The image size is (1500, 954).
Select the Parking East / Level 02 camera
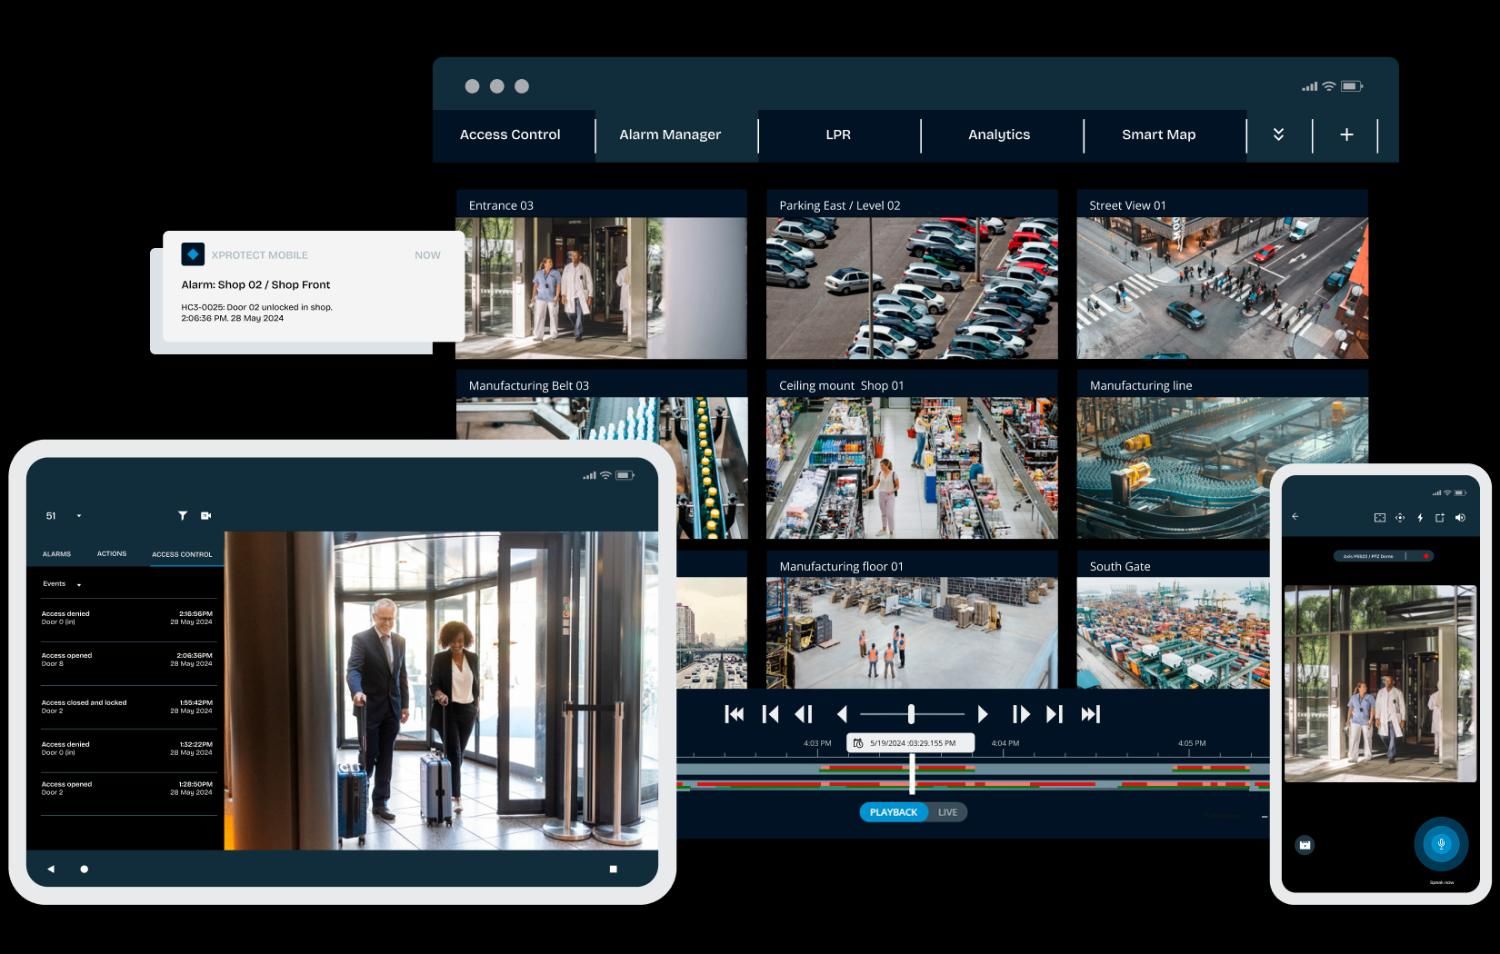tap(912, 275)
